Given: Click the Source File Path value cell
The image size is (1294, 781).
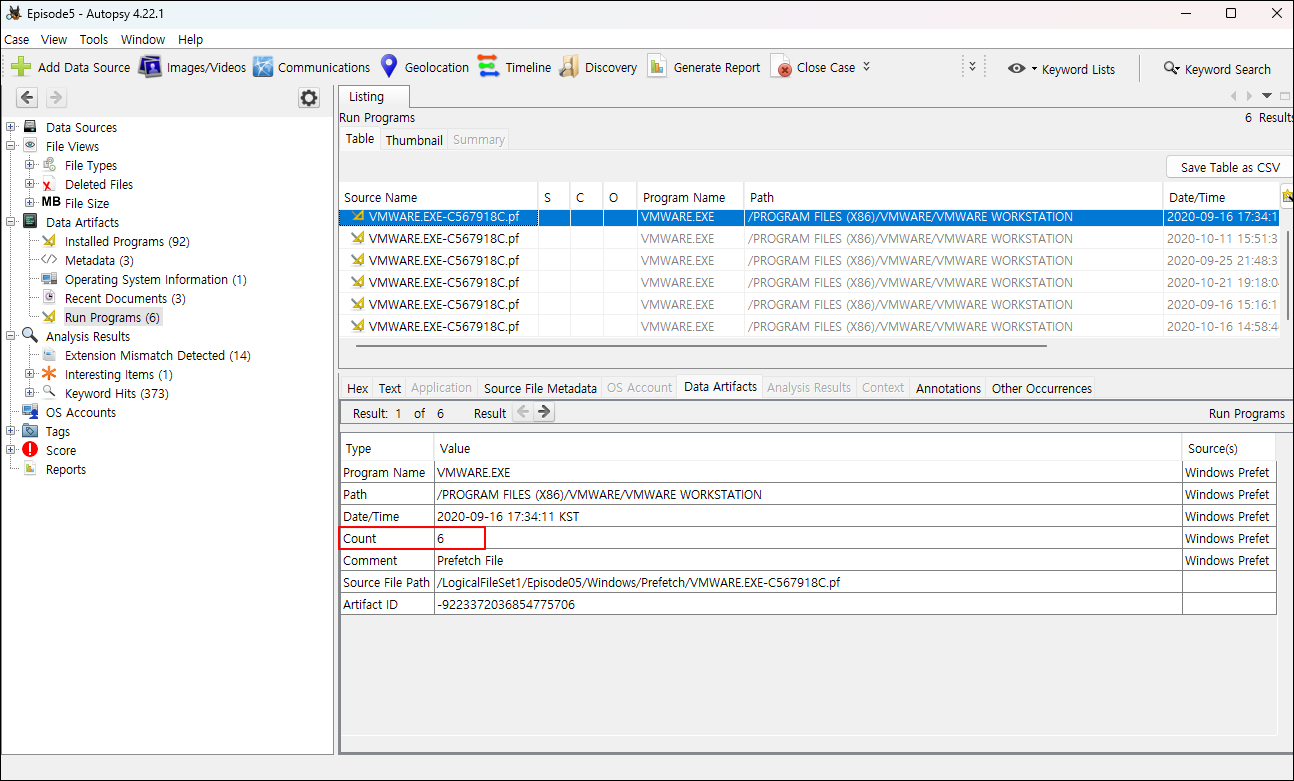Looking at the screenshot, I should coord(808,582).
